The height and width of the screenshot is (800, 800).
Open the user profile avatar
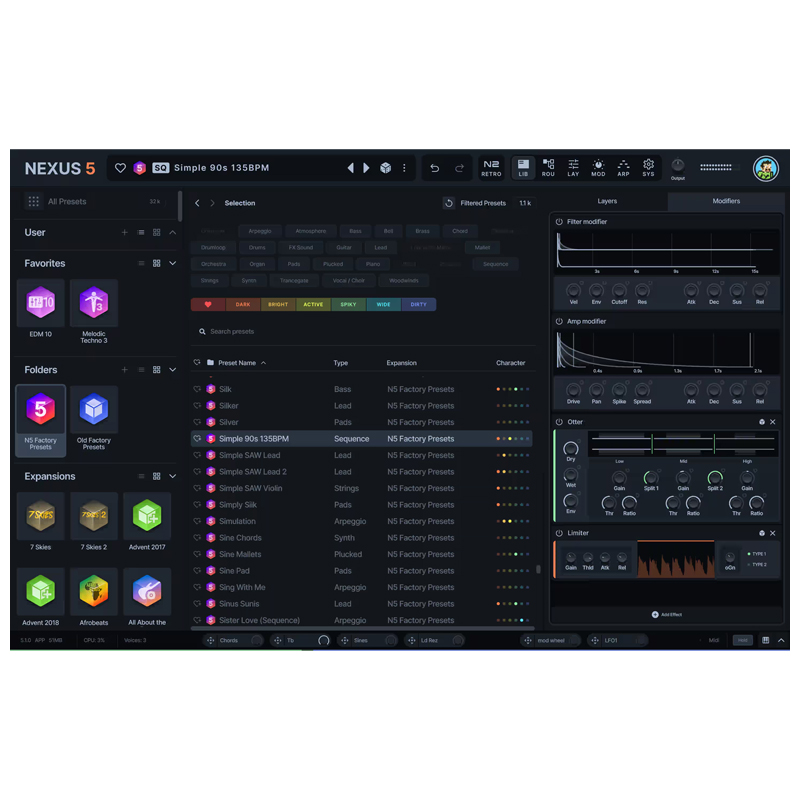pos(765,168)
